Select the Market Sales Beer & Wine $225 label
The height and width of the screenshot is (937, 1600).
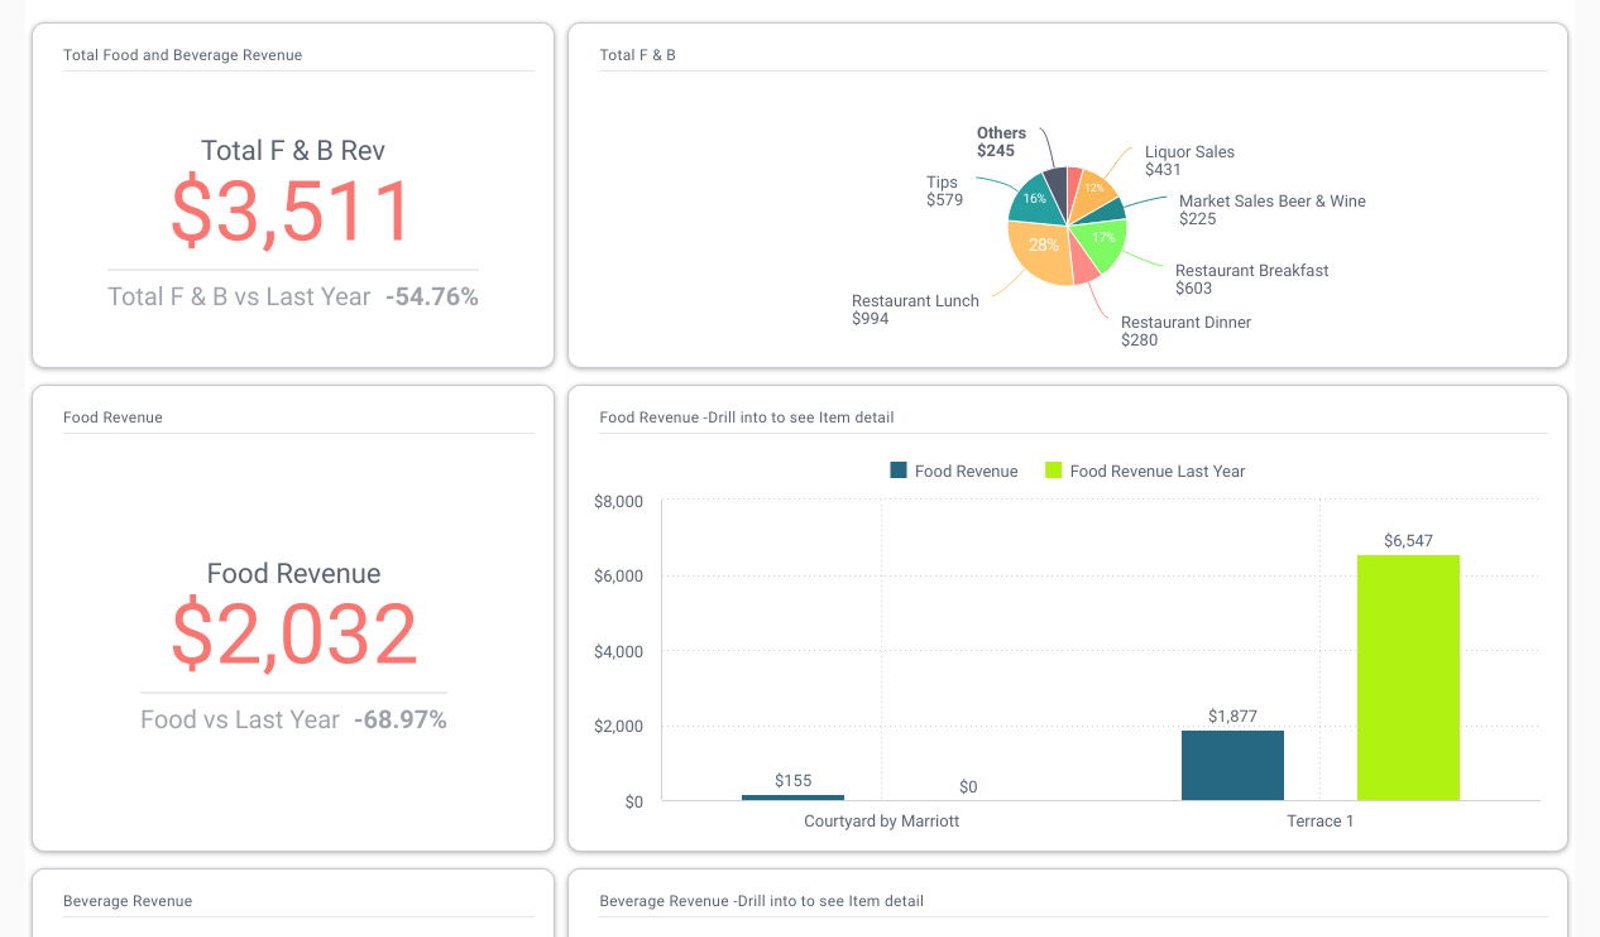[x=1272, y=210]
